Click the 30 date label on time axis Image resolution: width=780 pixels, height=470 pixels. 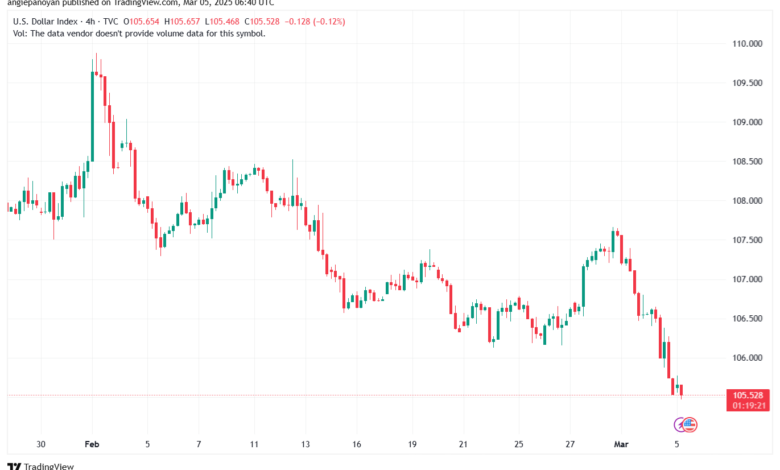pos(41,444)
